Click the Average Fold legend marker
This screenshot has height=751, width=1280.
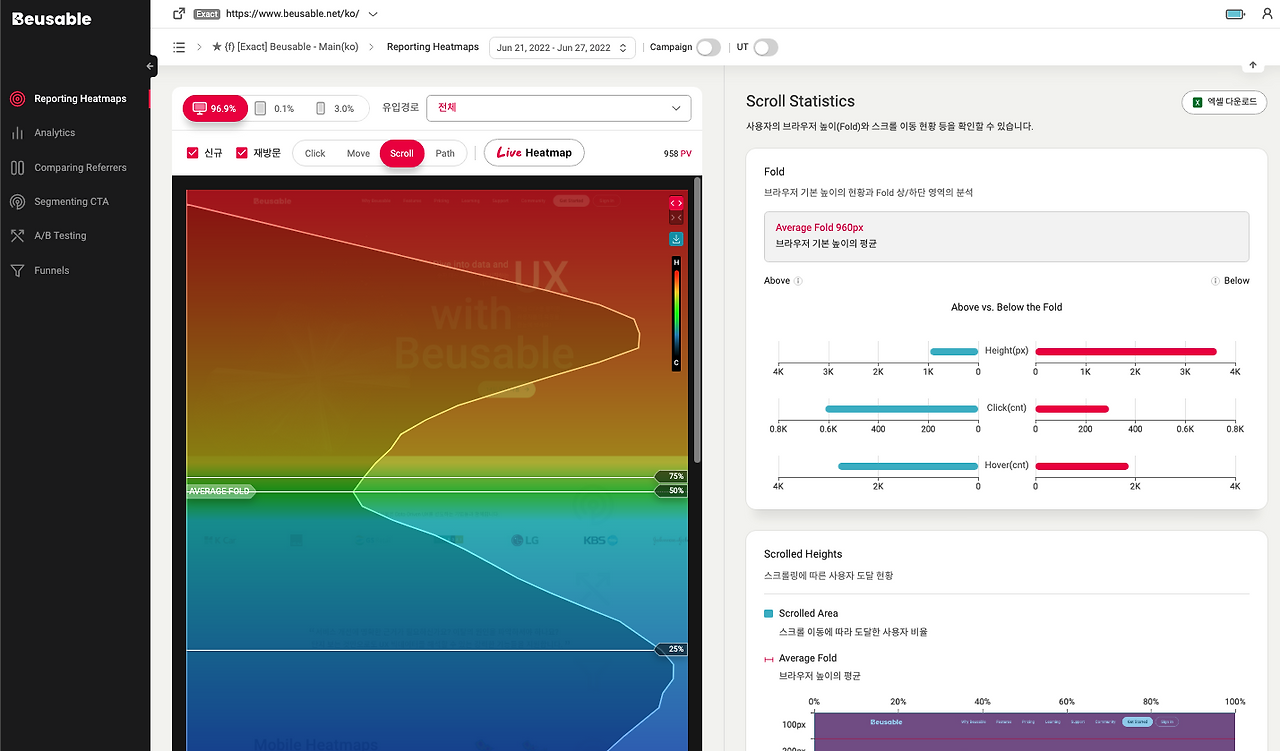coord(769,659)
